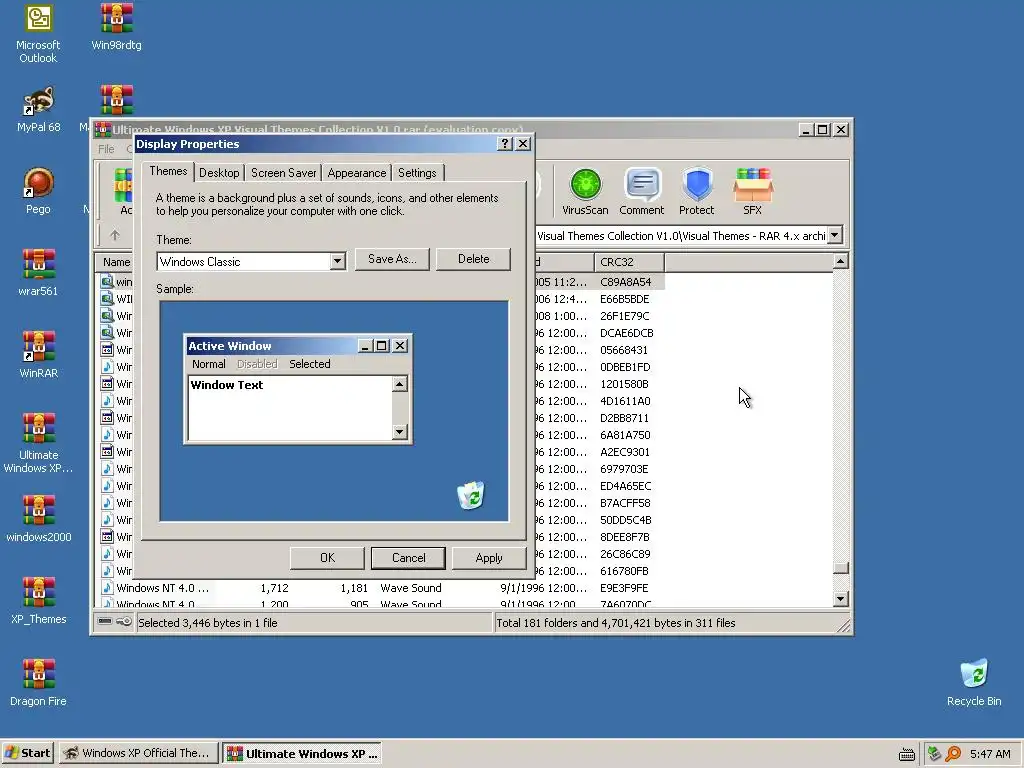Click Apply in Display Properties
Screen dimensions: 1024x768
(489, 558)
